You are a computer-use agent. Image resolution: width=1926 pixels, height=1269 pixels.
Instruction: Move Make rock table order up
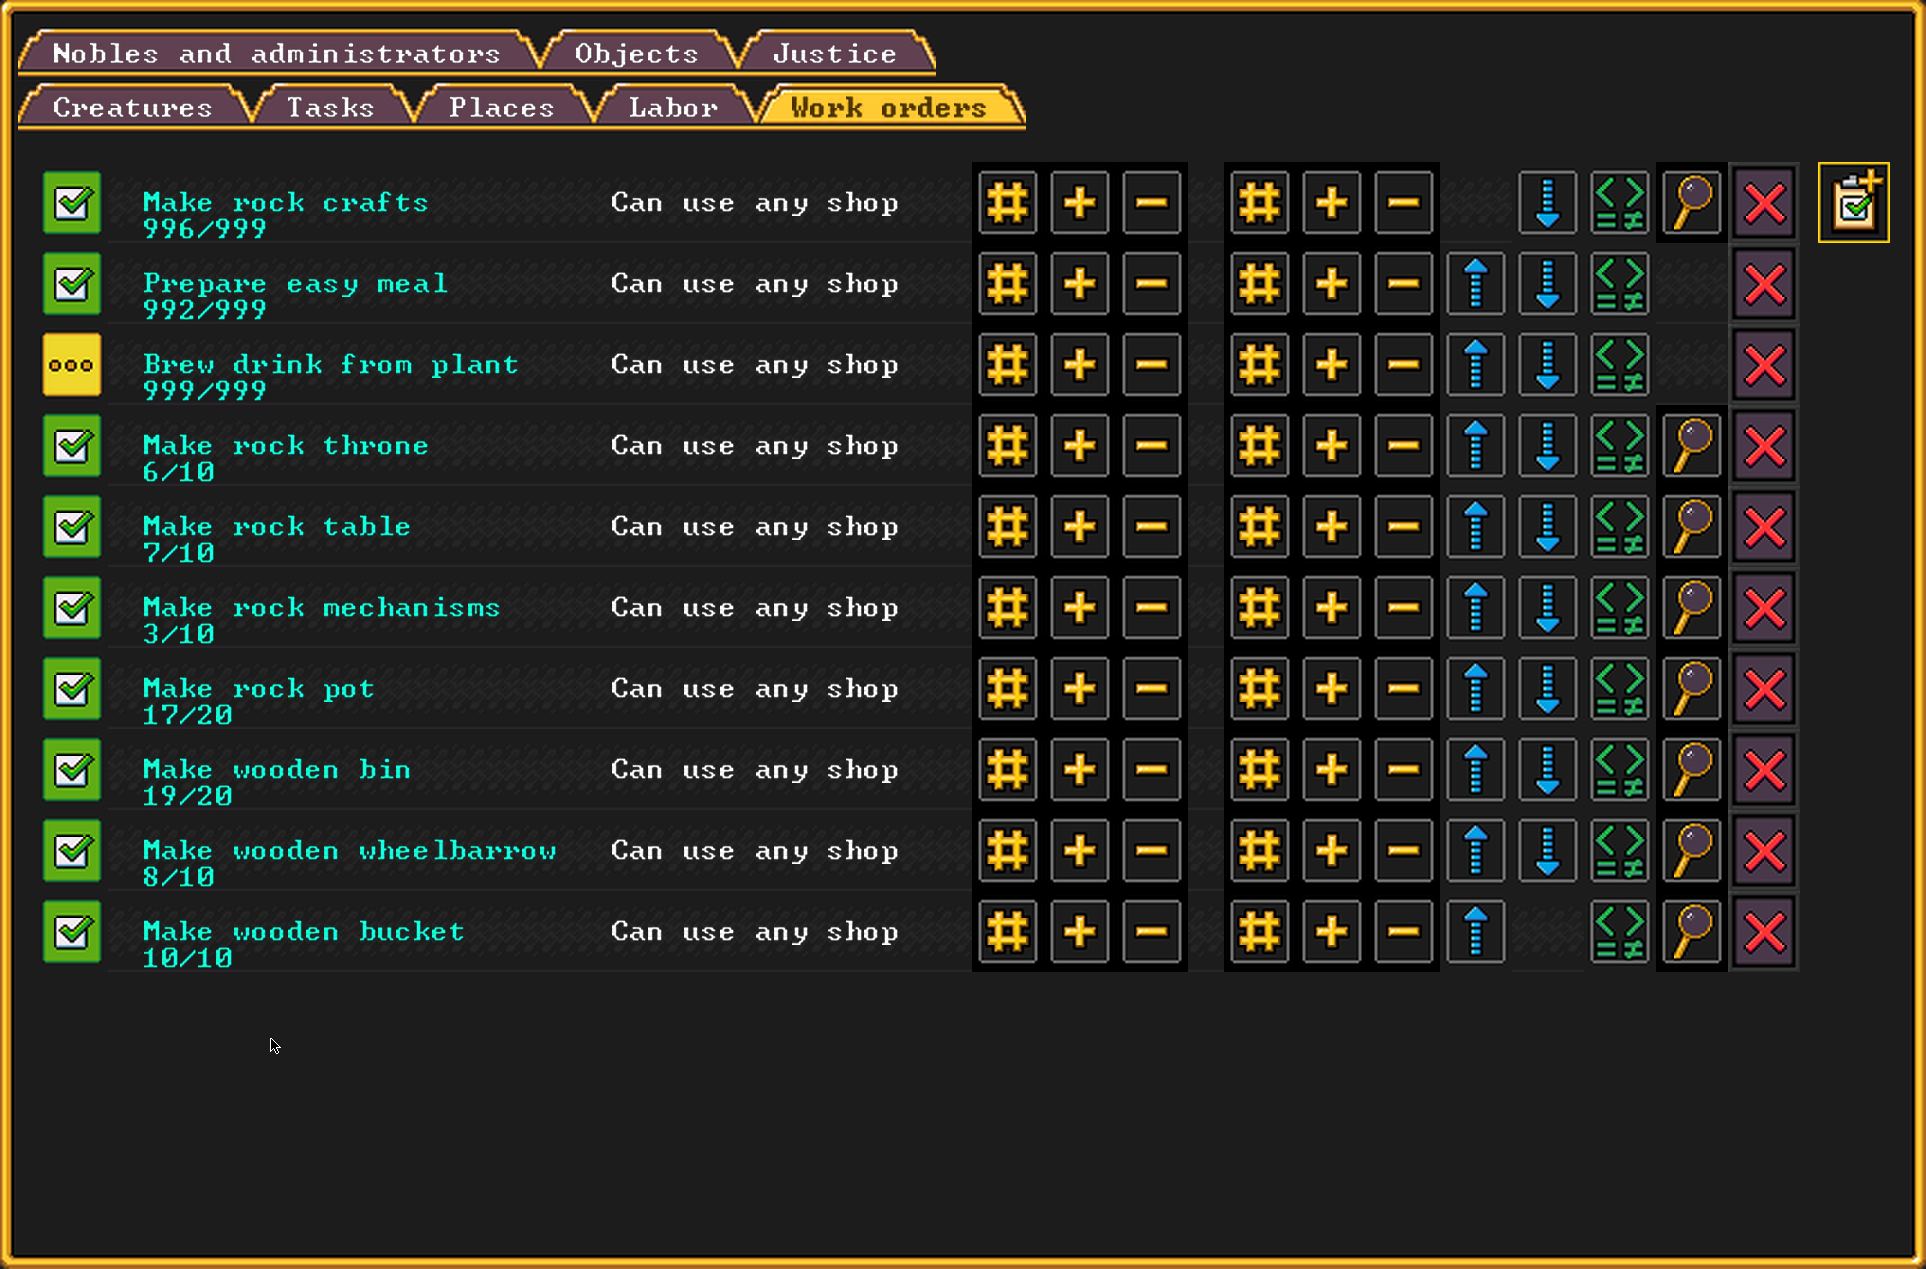[x=1475, y=527]
